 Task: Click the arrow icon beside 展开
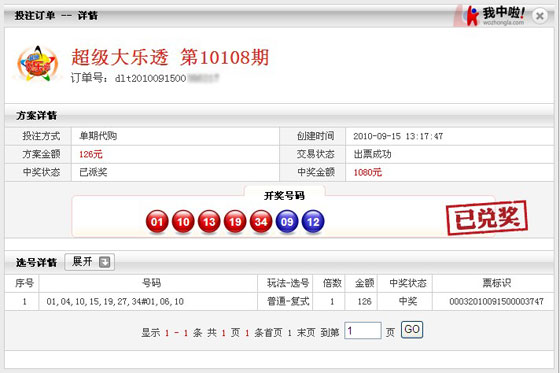pyautogui.click(x=105, y=262)
